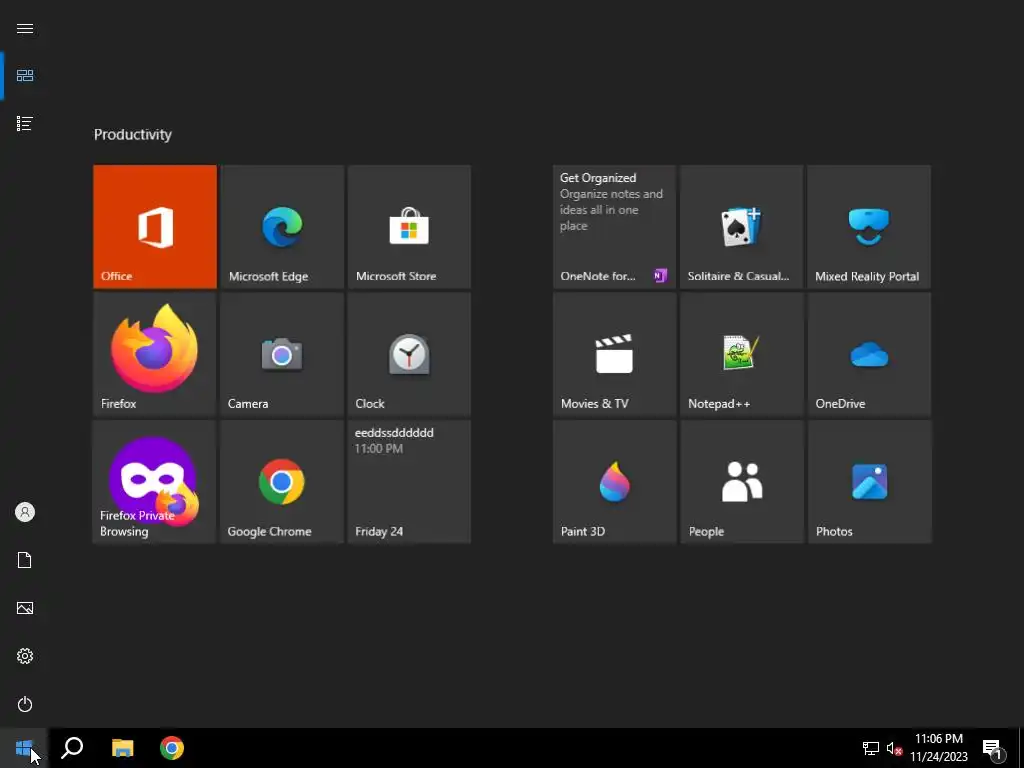Image resolution: width=1024 pixels, height=768 pixels.
Task: Launch Firefox Private Browsing tile
Action: point(155,481)
